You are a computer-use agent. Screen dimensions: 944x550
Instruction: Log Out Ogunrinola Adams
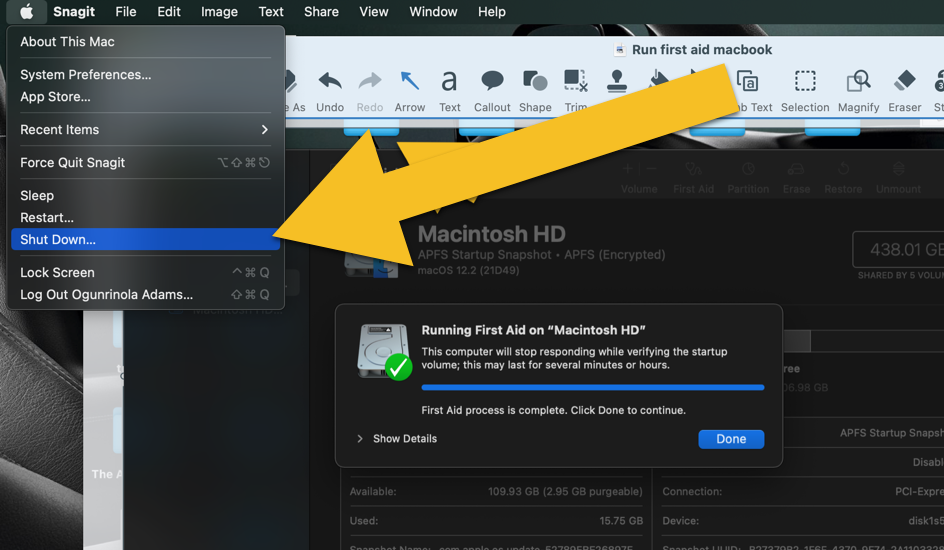tap(145, 294)
